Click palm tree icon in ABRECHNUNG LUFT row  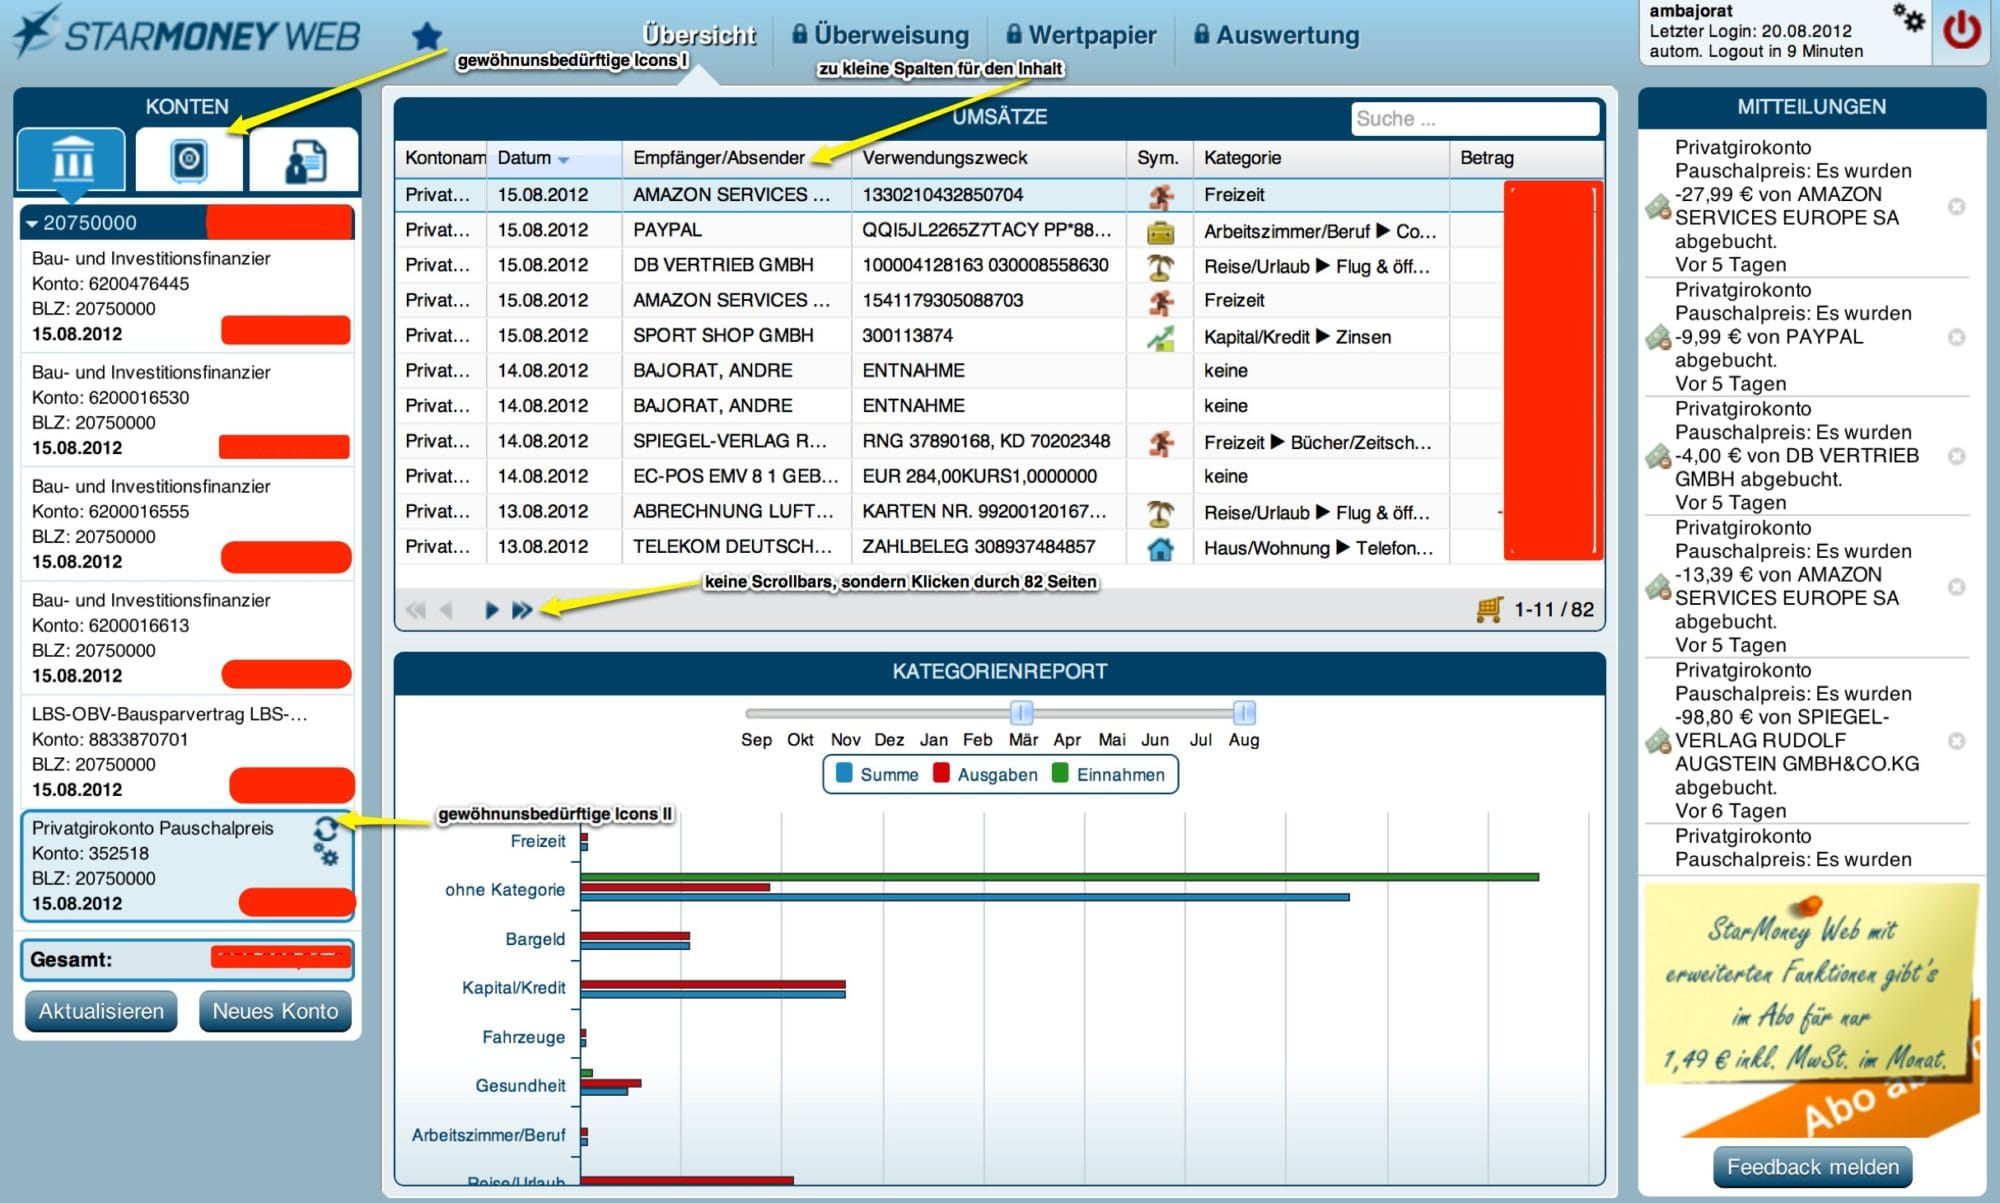click(x=1160, y=513)
